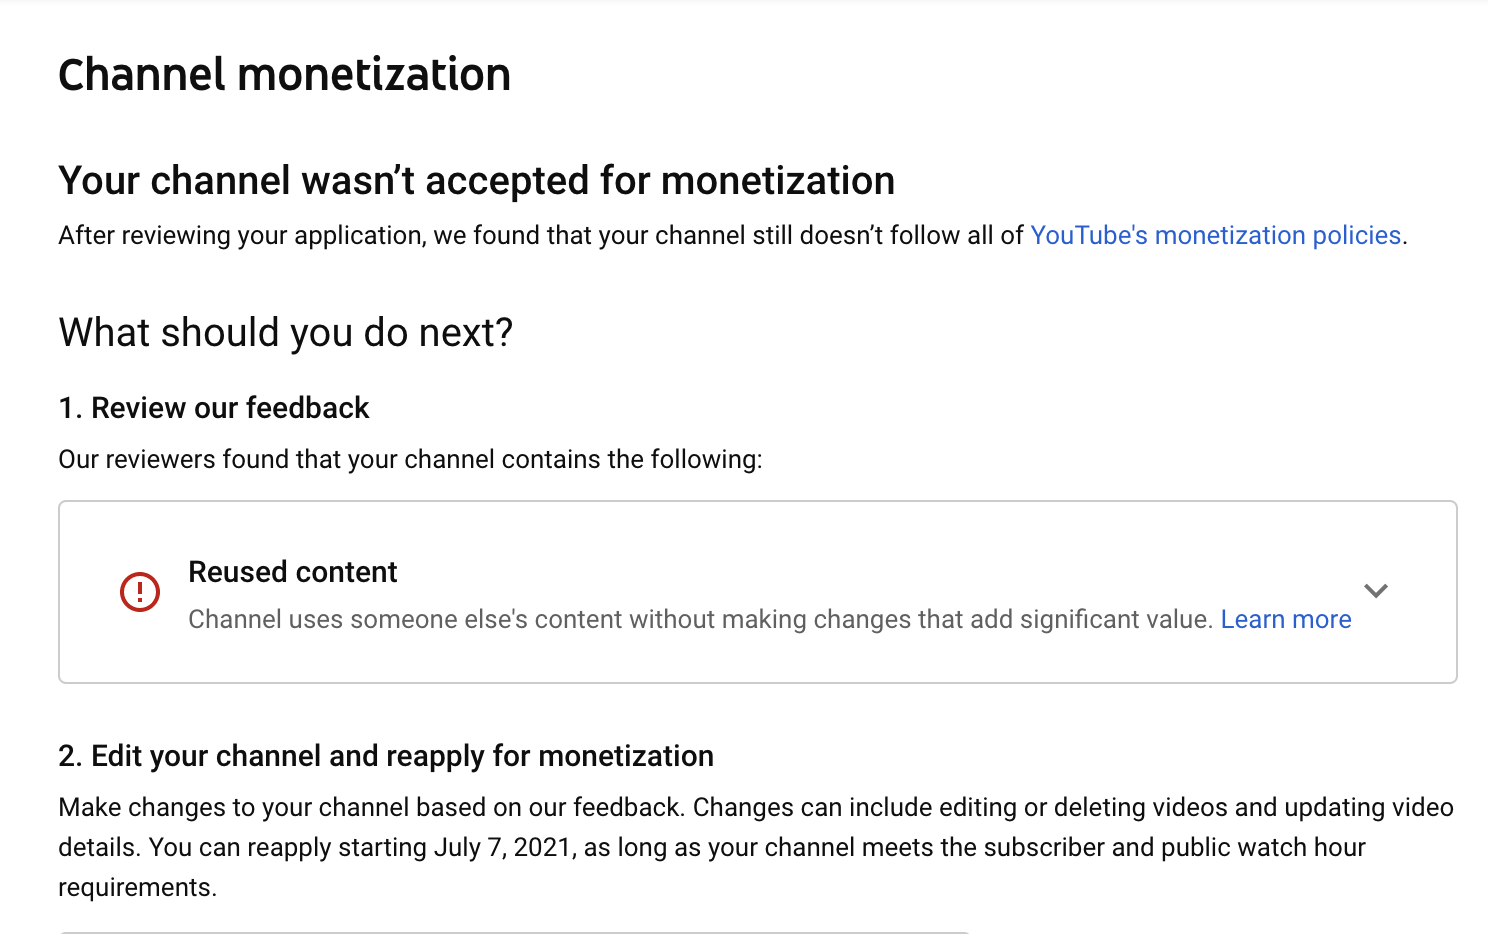Click '2. Edit your channel and reapply' heading
1488x934 pixels.
pos(386,756)
